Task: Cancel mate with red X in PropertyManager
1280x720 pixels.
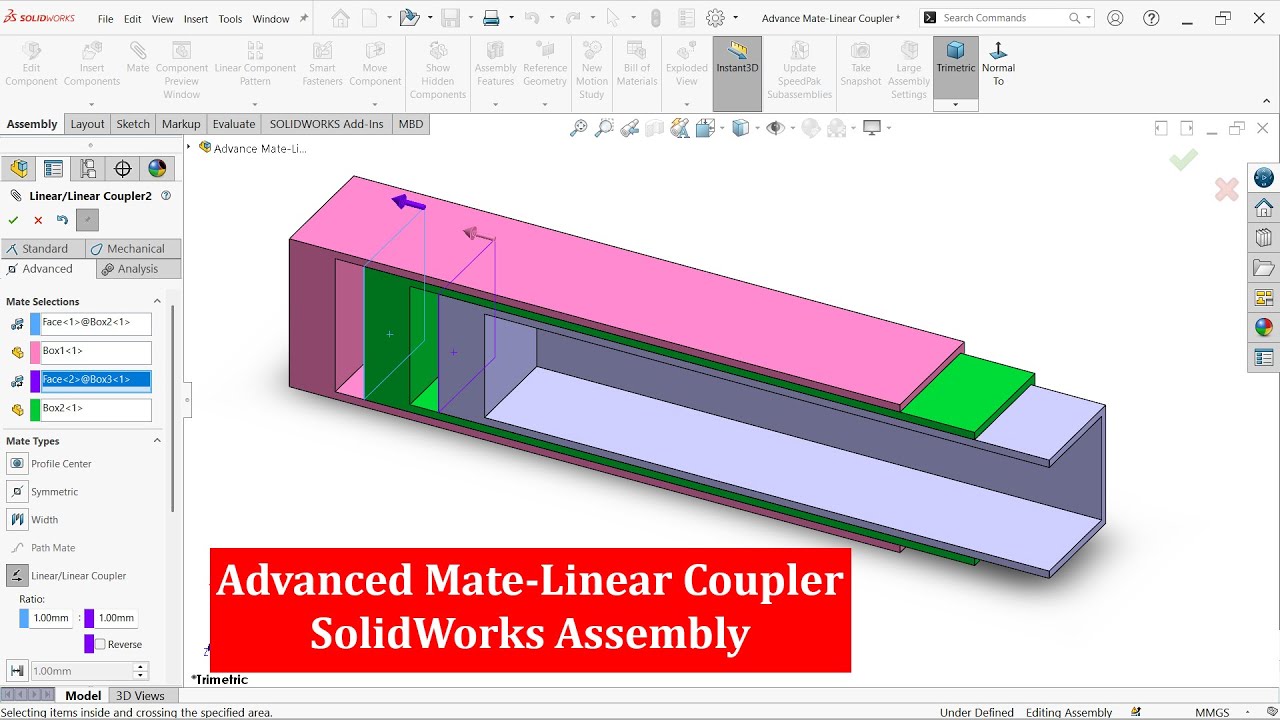Action: point(38,220)
